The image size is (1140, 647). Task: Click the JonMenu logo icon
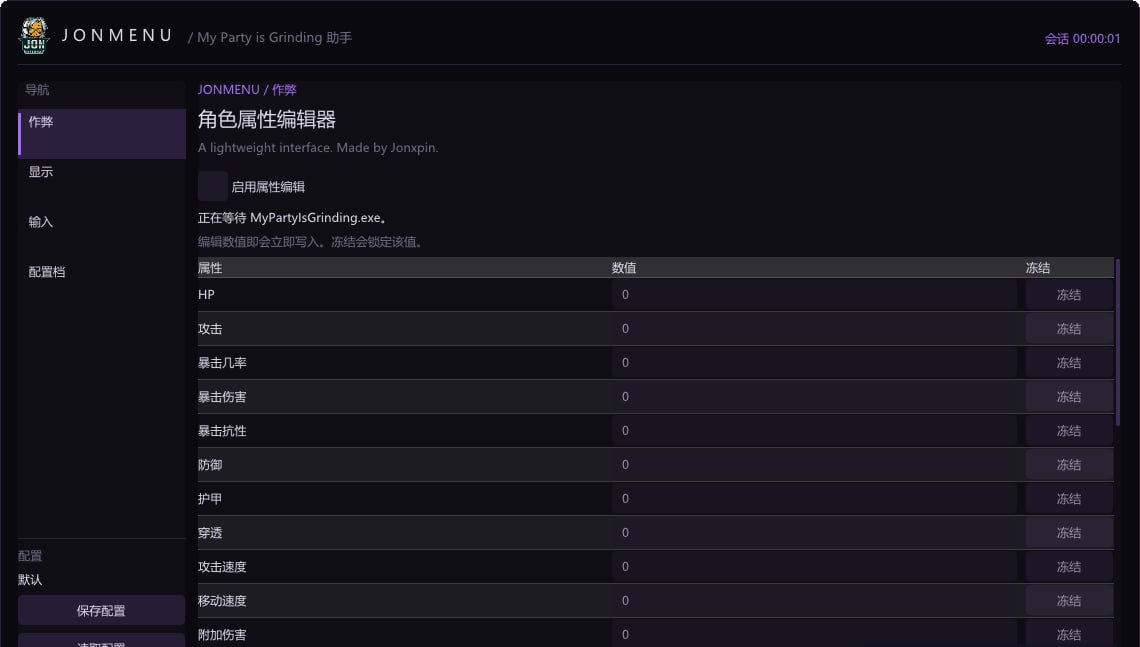(34, 36)
